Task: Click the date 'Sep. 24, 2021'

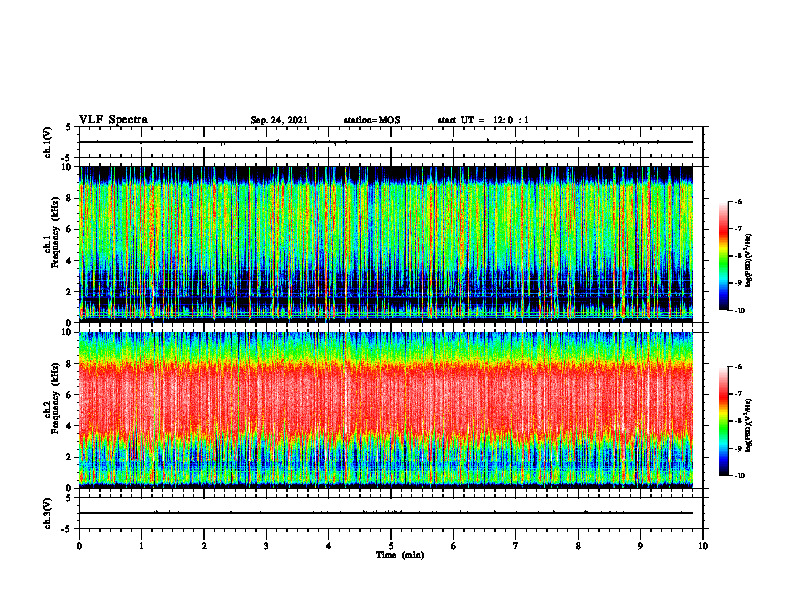Action: (279, 120)
